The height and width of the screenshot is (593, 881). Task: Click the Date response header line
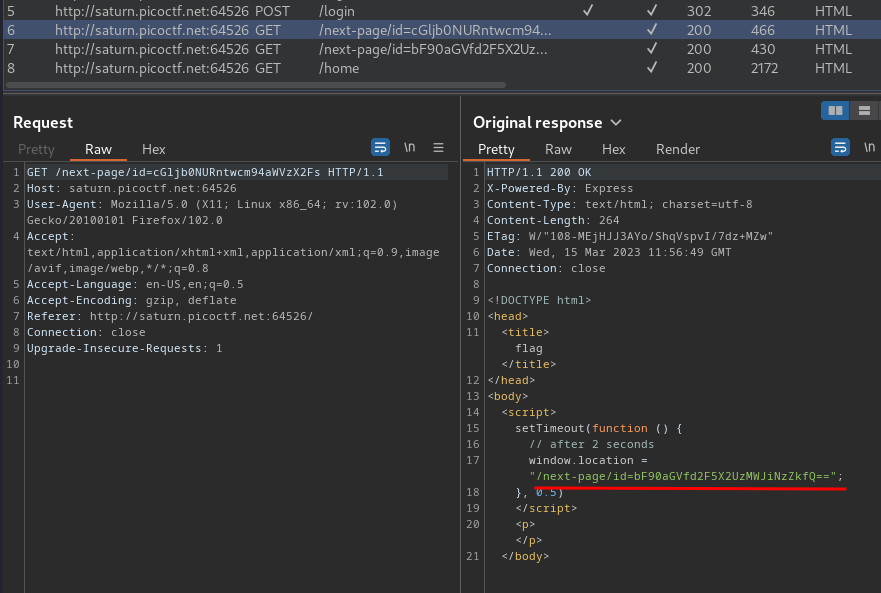pyautogui.click(x=609, y=252)
